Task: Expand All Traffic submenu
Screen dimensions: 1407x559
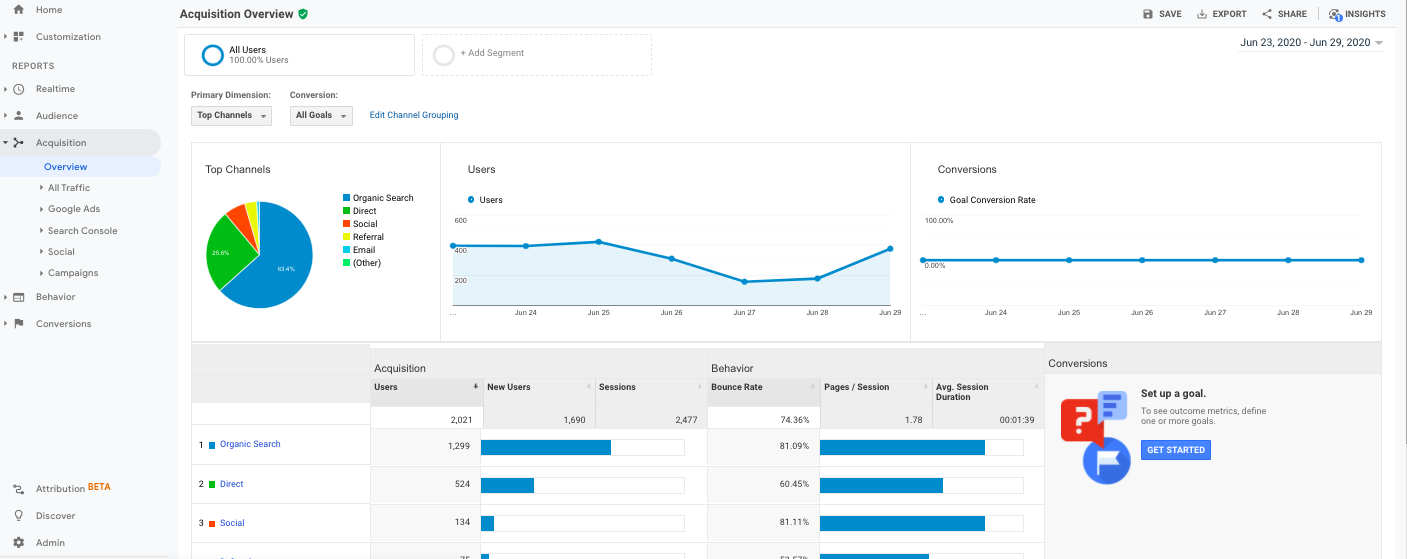Action: pos(68,188)
